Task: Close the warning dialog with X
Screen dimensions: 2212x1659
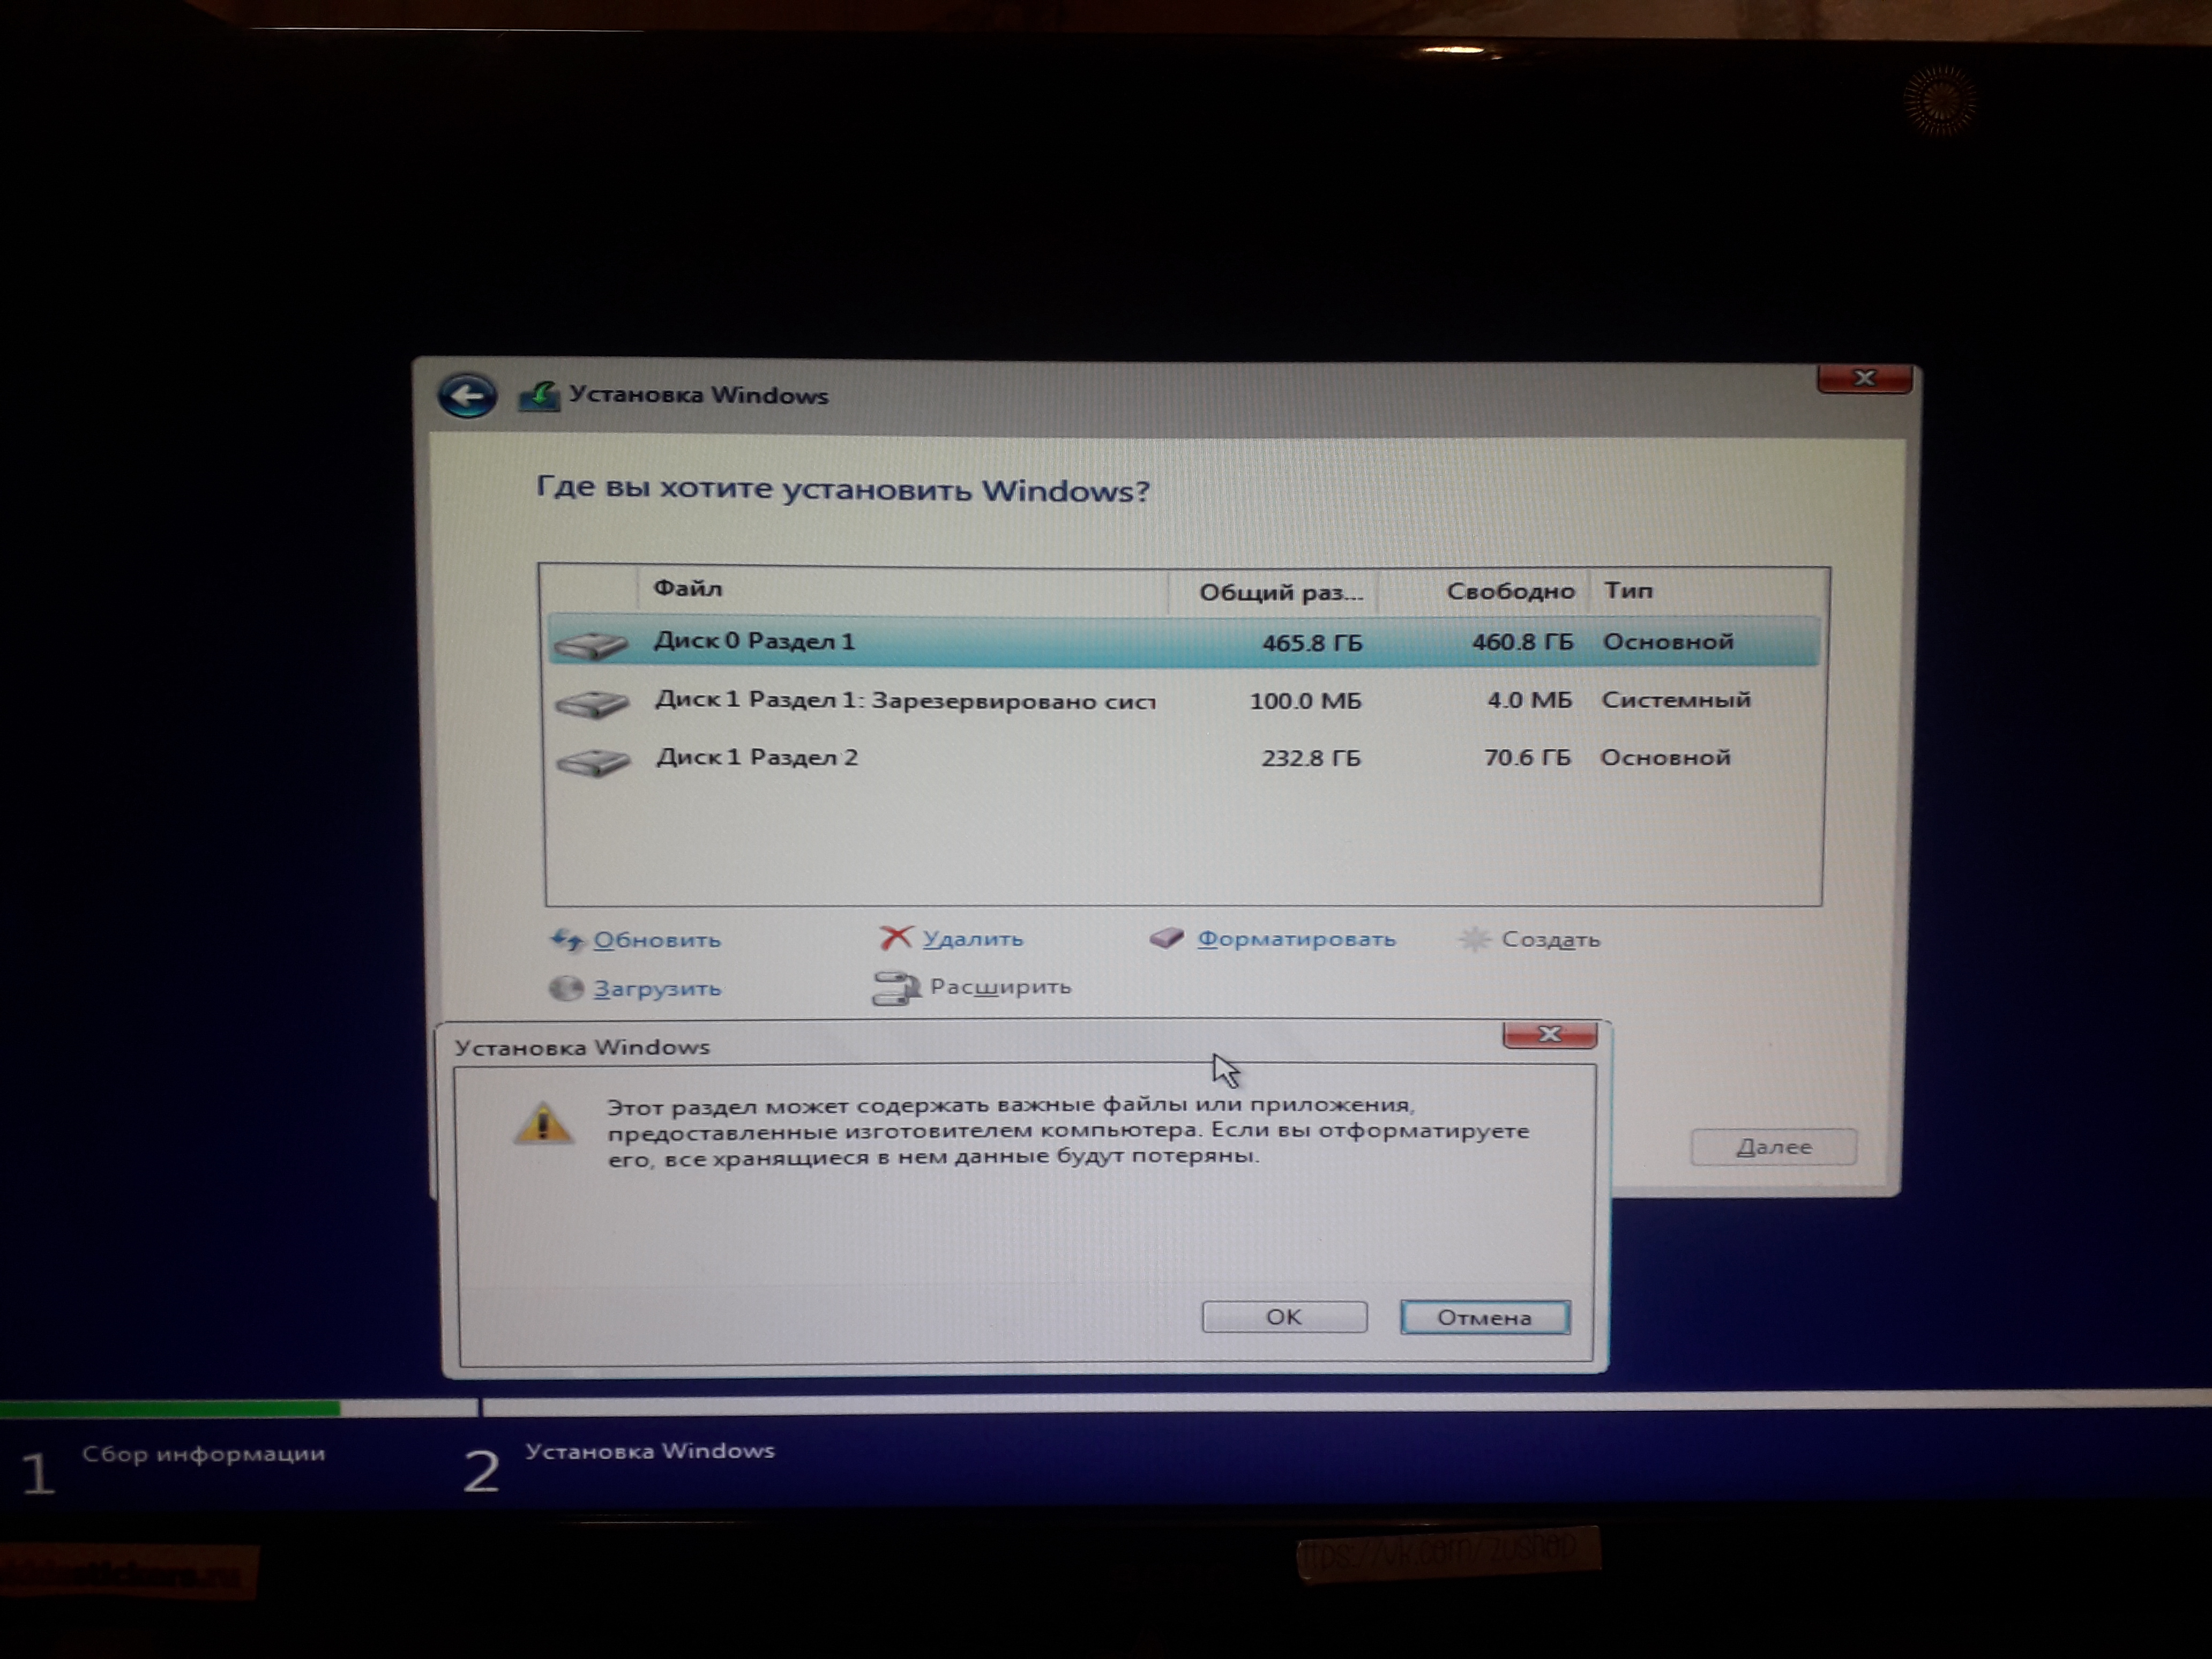Action: (x=1550, y=1034)
